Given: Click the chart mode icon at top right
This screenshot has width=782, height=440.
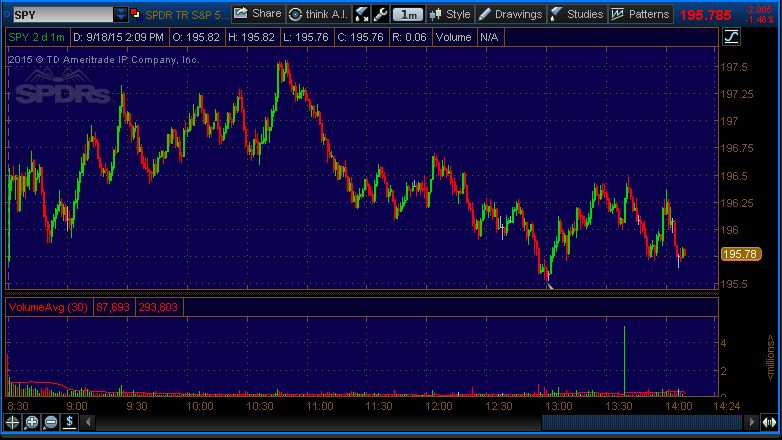Looking at the screenshot, I should pyautogui.click(x=731, y=37).
